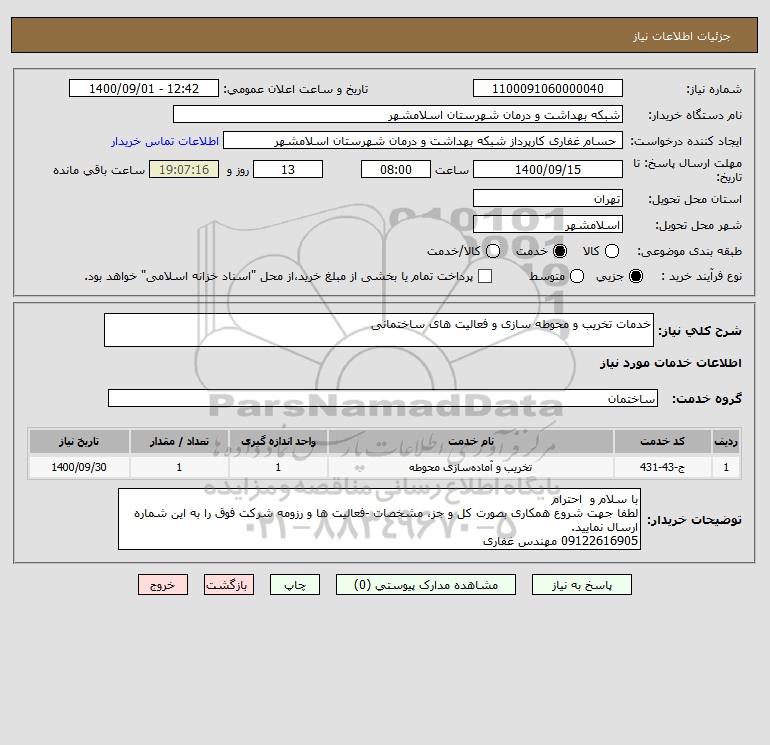Click the خروج exit button
770x745 pixels.
(x=163, y=585)
